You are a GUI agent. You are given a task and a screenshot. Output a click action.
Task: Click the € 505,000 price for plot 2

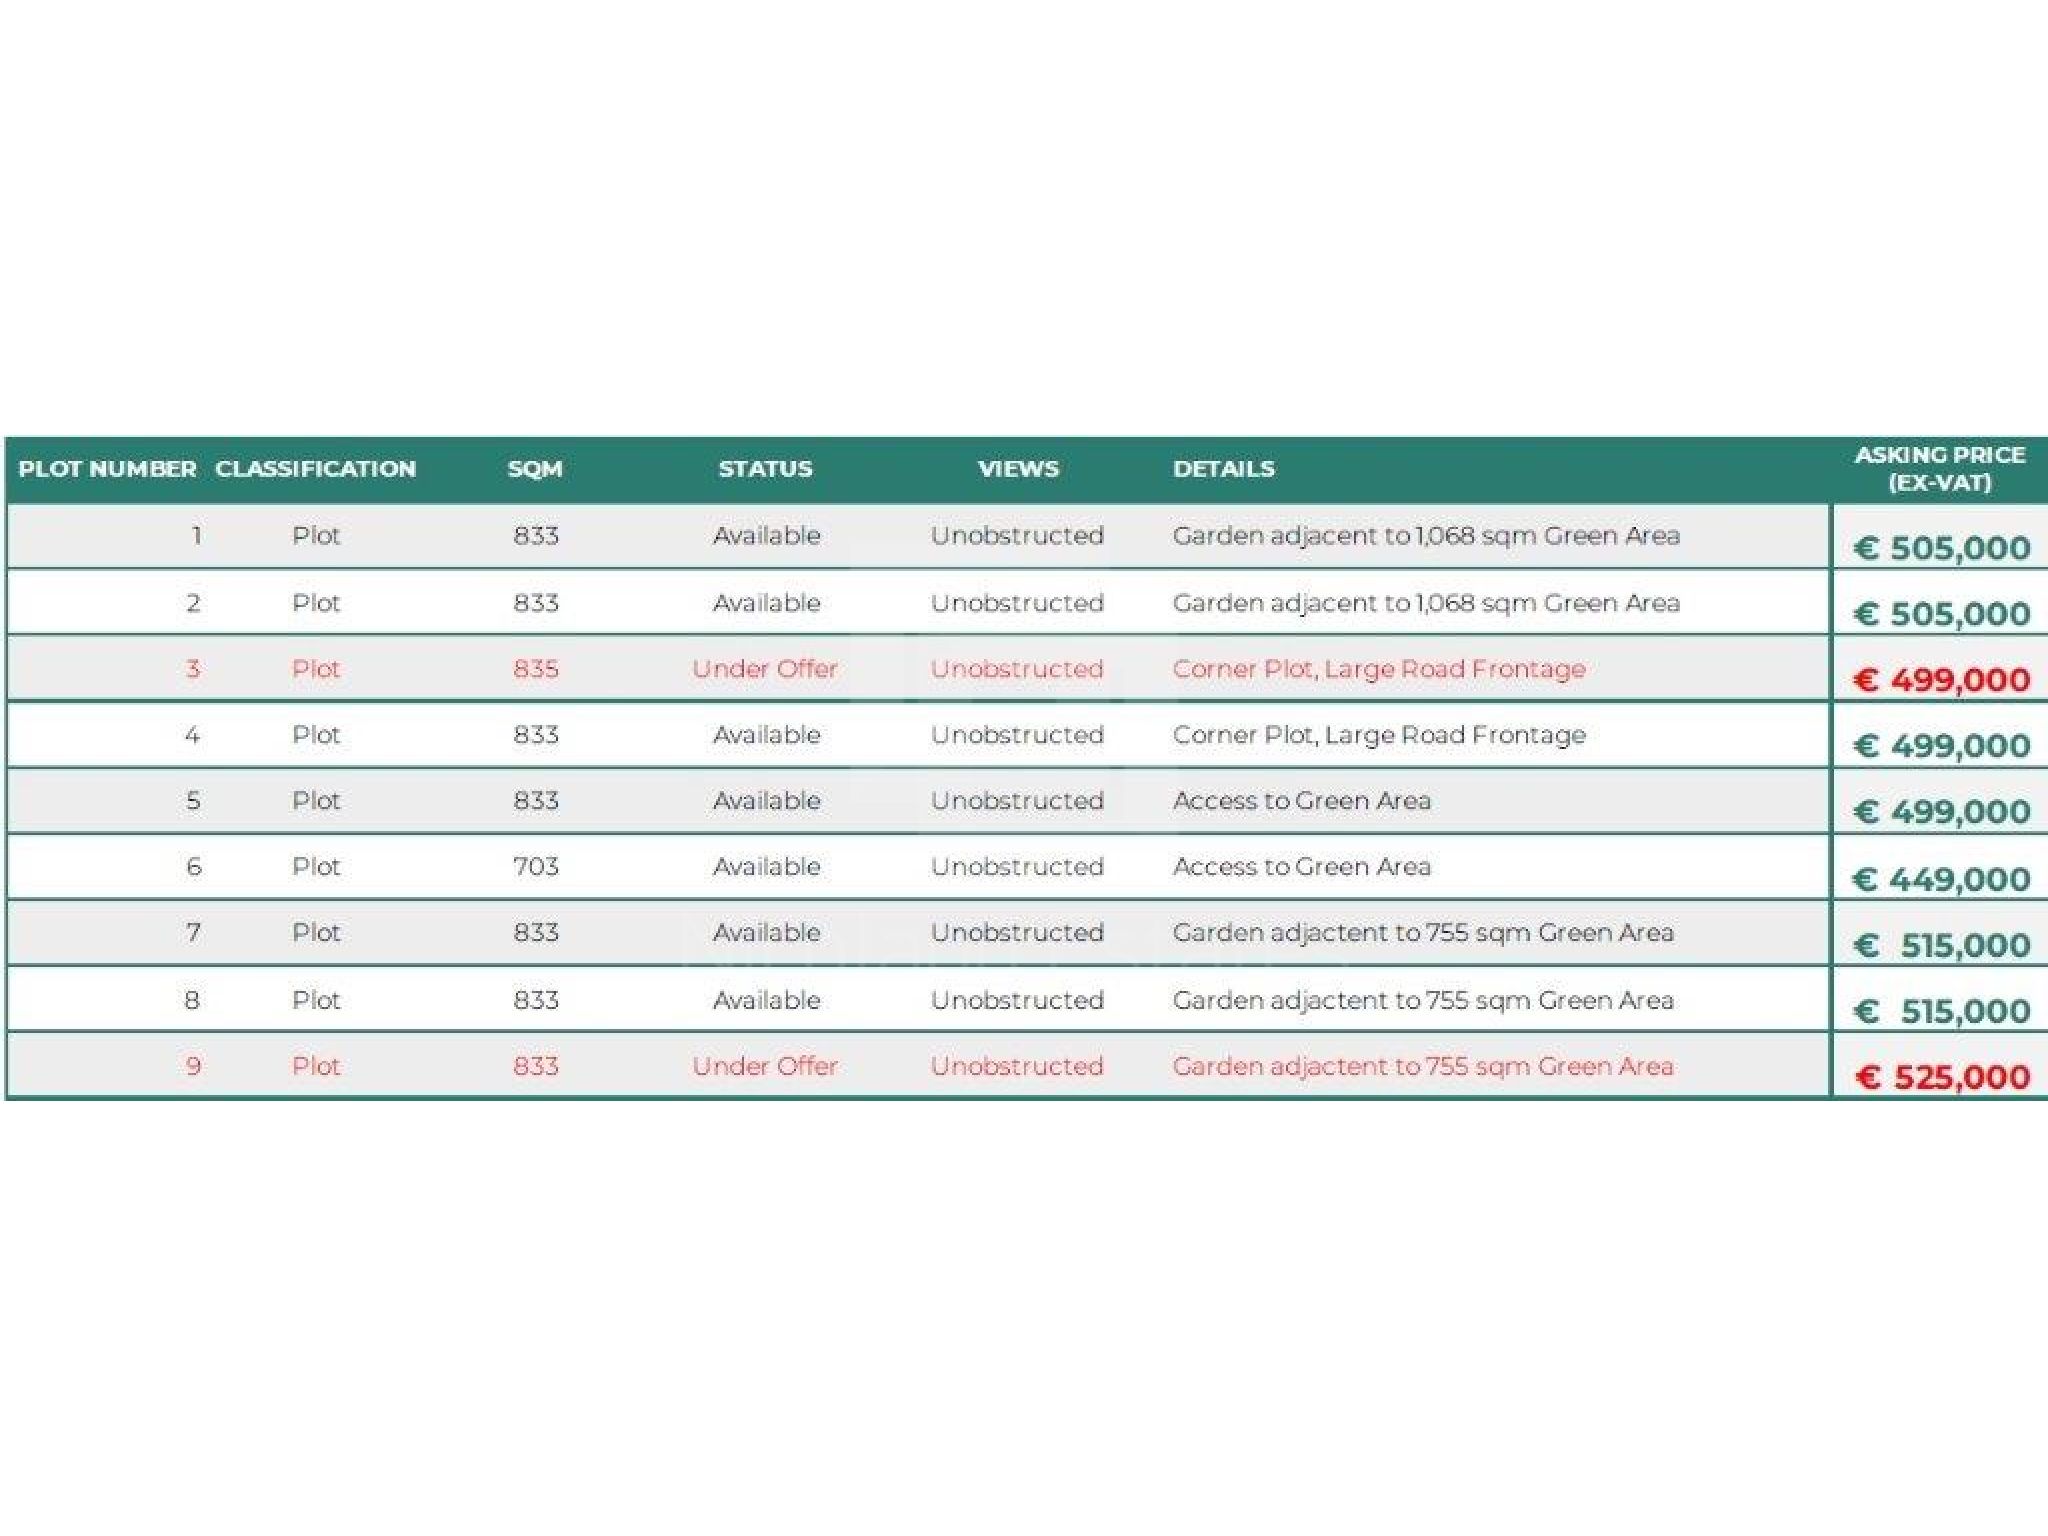1942,614
